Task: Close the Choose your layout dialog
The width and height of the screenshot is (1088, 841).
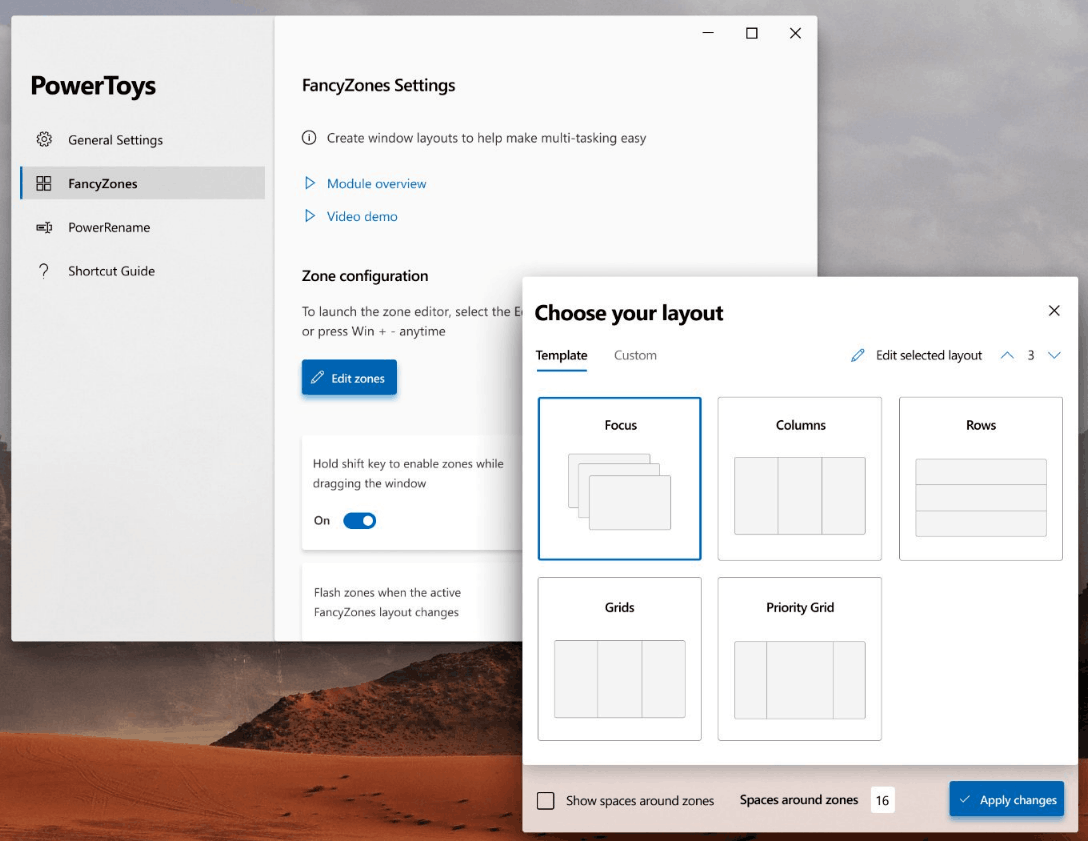Action: [x=1054, y=310]
